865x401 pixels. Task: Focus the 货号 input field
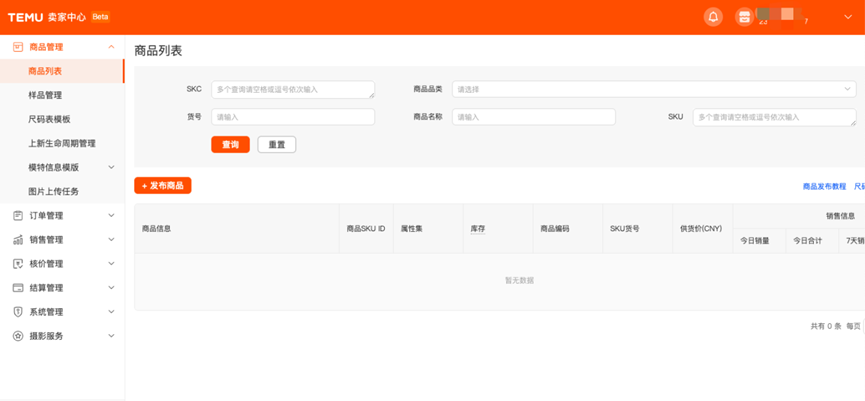293,117
